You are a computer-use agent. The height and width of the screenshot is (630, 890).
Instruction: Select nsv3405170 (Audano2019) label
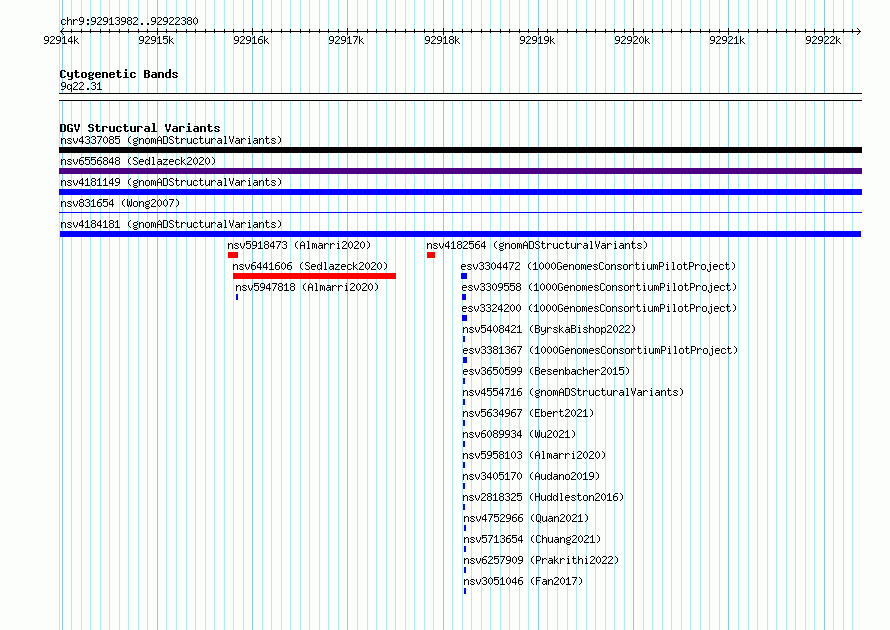pos(531,476)
